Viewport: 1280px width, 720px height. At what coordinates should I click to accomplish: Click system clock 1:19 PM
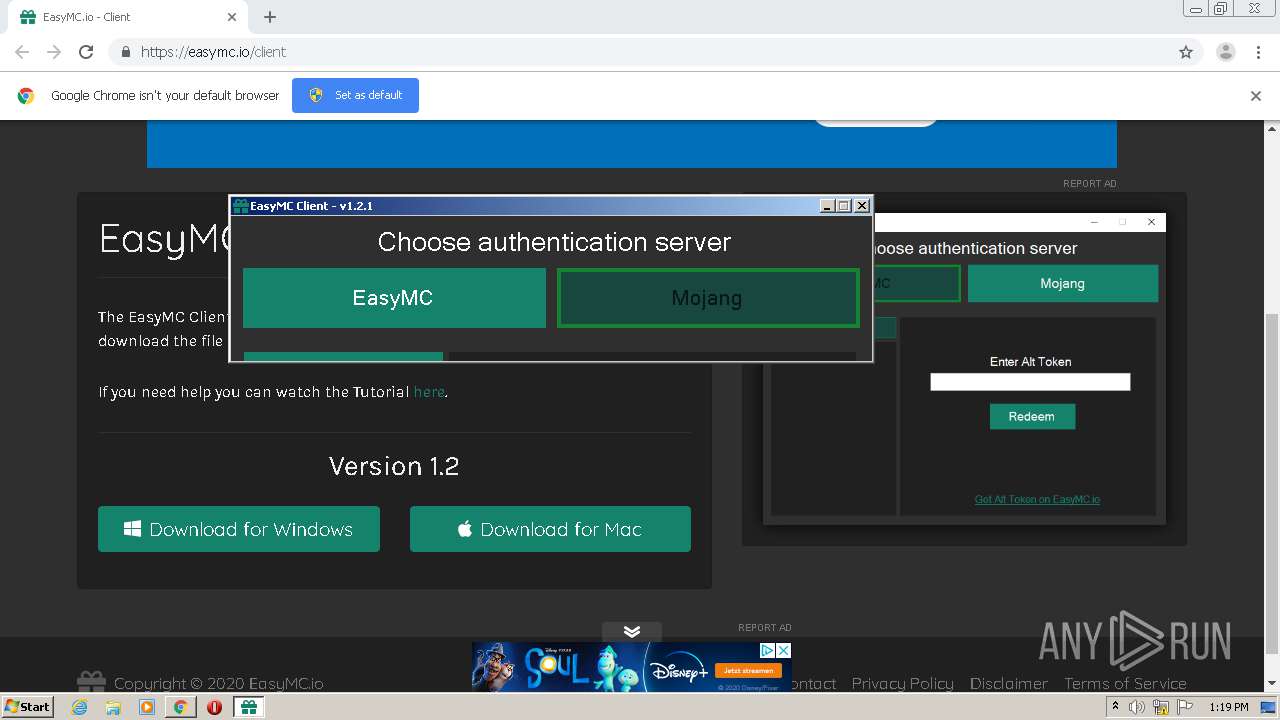(1228, 707)
